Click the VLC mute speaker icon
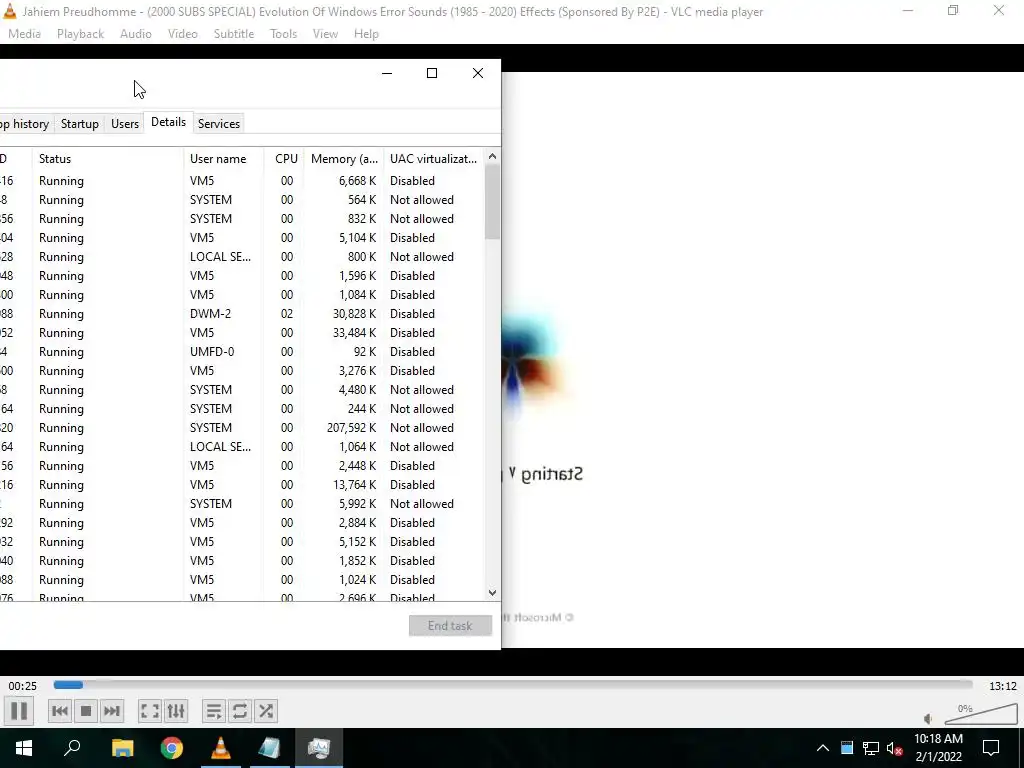The height and width of the screenshot is (768, 1024). (x=928, y=718)
